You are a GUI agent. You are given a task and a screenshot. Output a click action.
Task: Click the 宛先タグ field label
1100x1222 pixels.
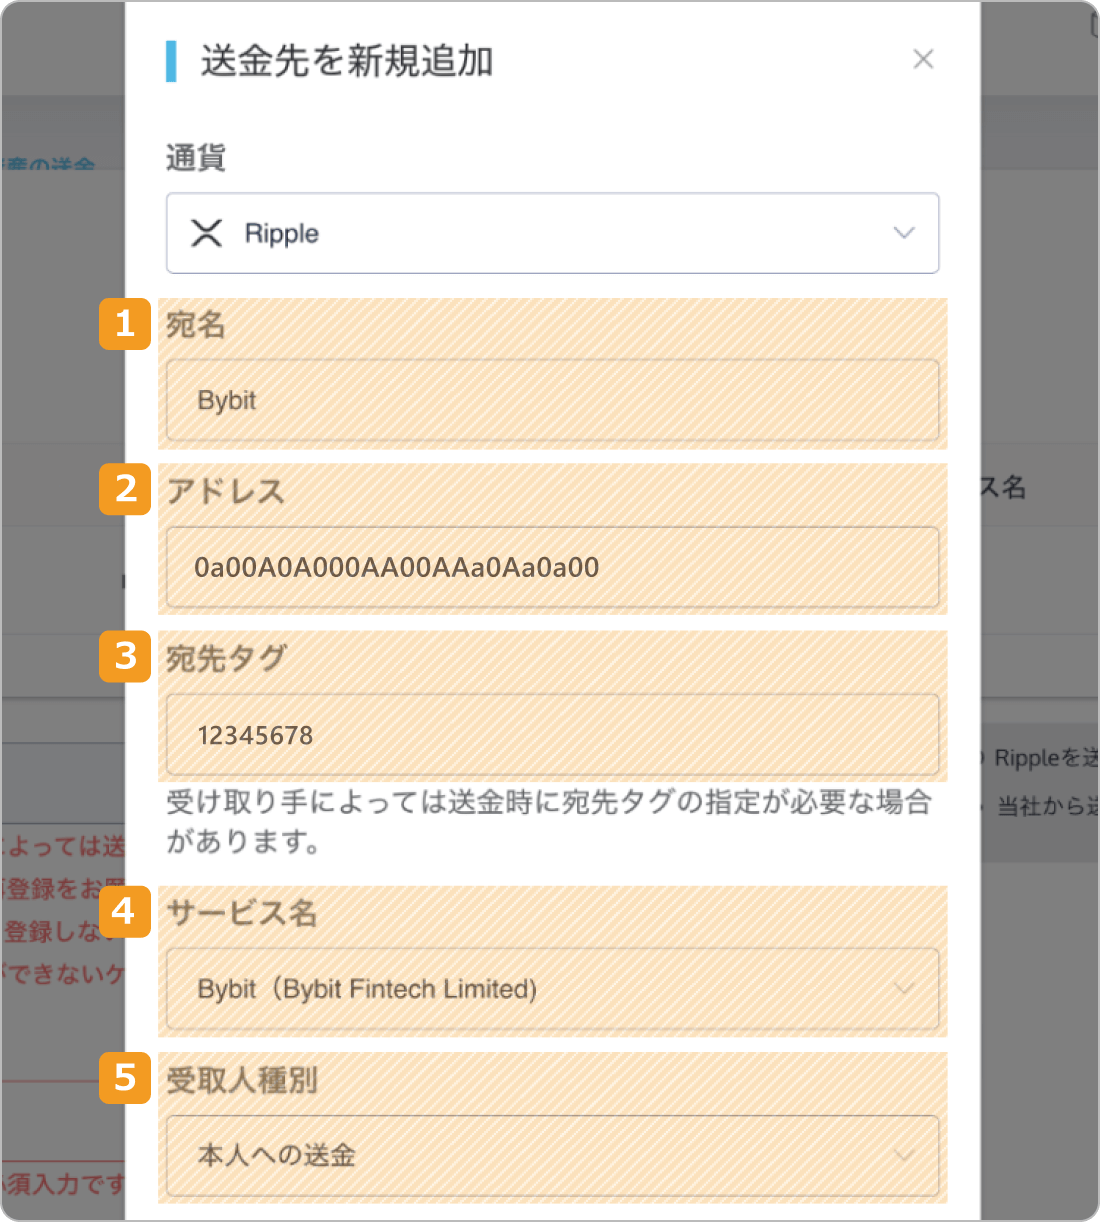[x=226, y=659]
